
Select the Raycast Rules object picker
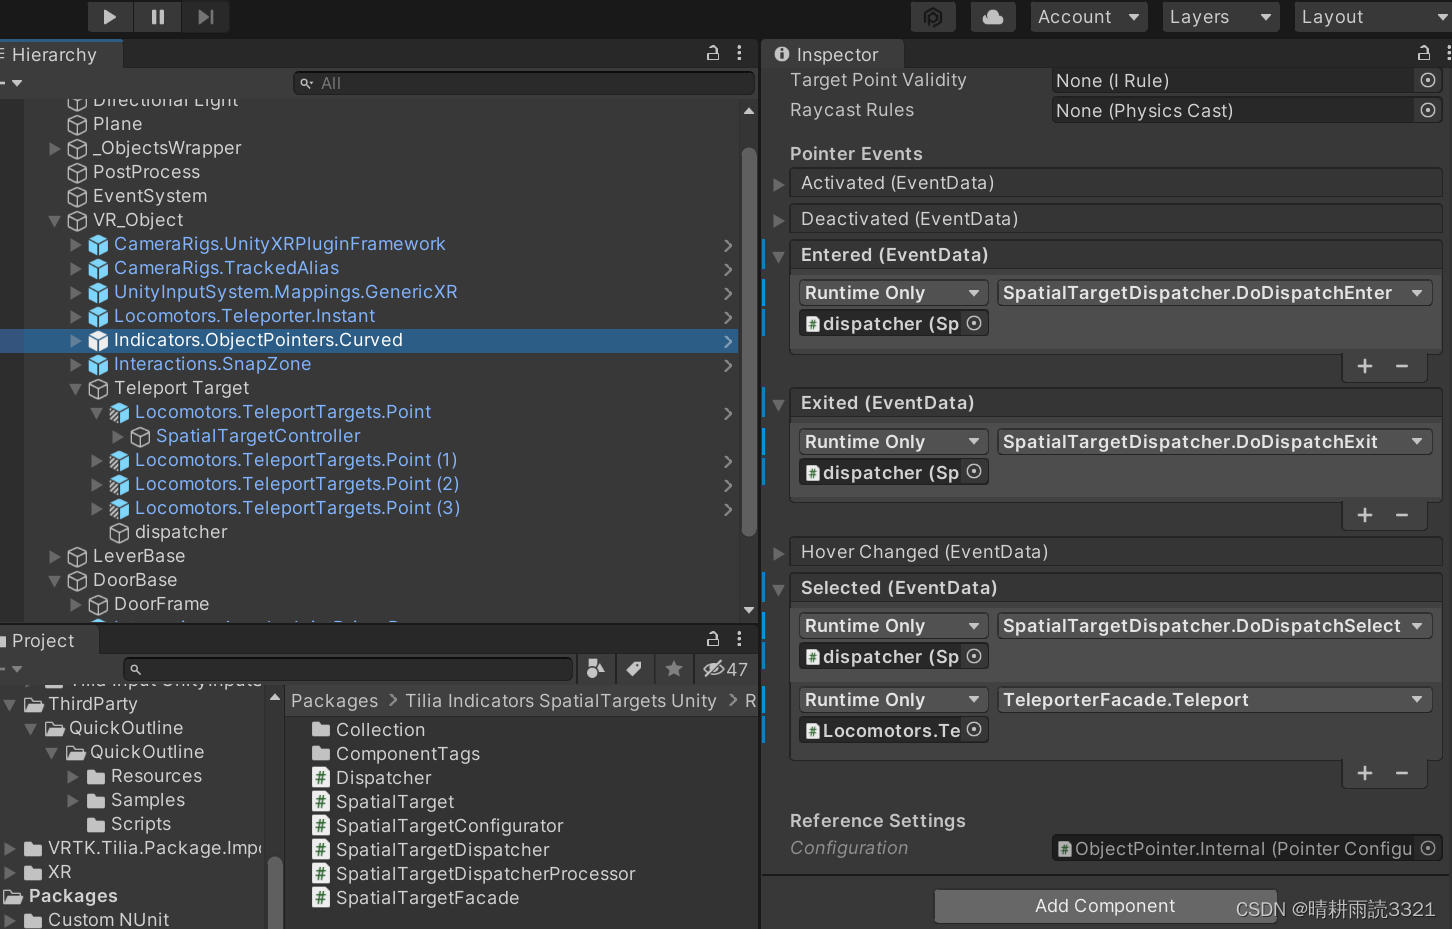coord(1428,110)
